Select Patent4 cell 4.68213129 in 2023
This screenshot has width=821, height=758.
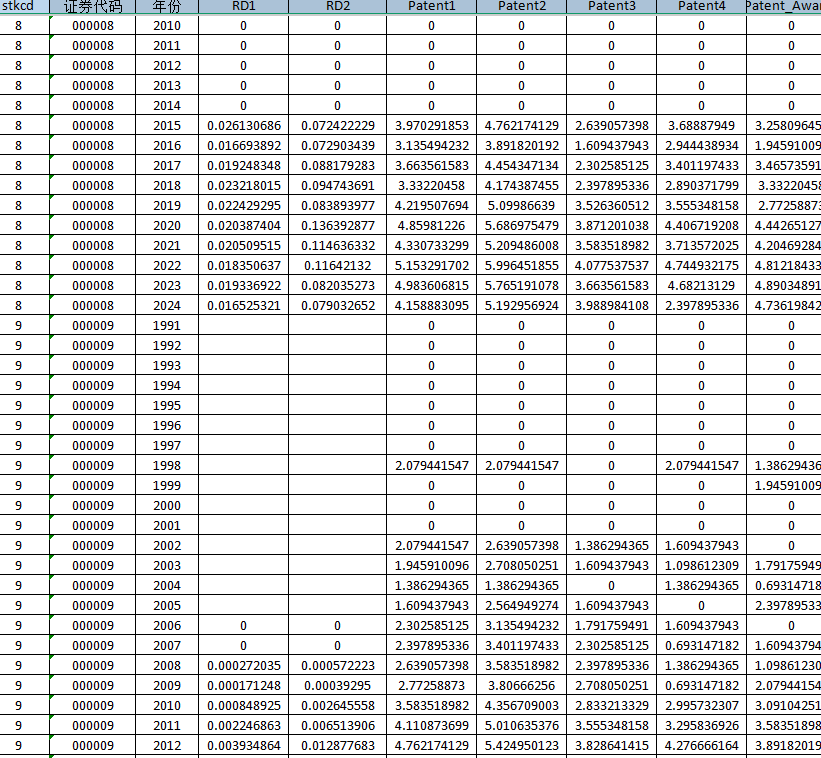pos(702,286)
